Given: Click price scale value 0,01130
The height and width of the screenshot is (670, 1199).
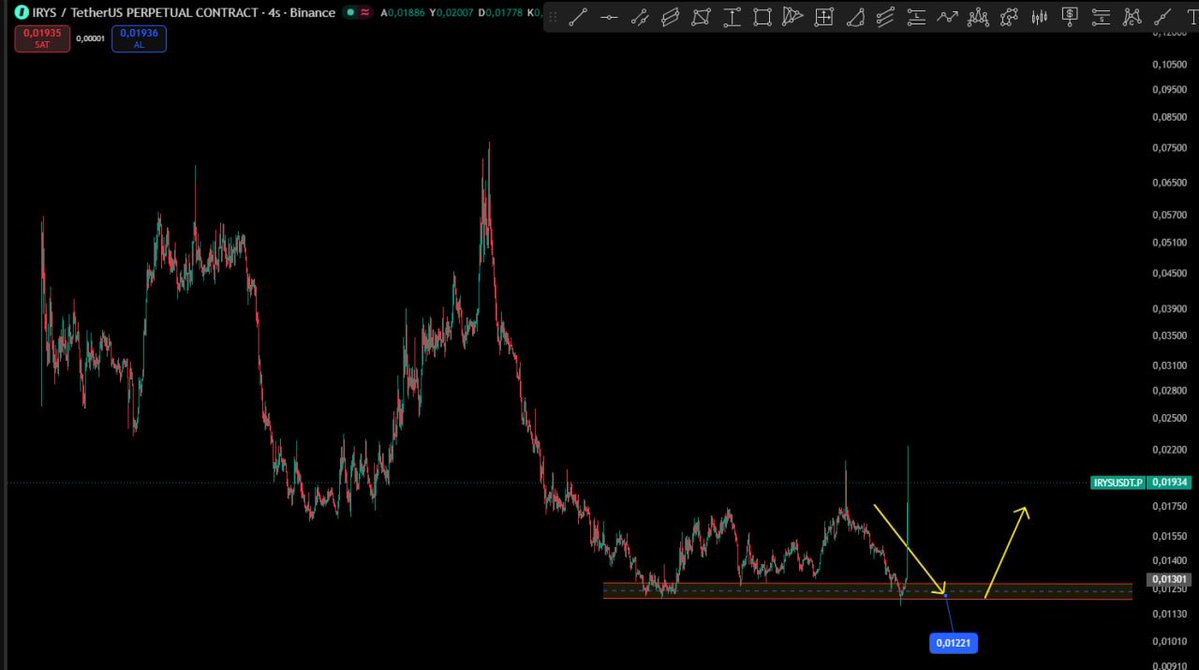Looking at the screenshot, I should [1169, 614].
